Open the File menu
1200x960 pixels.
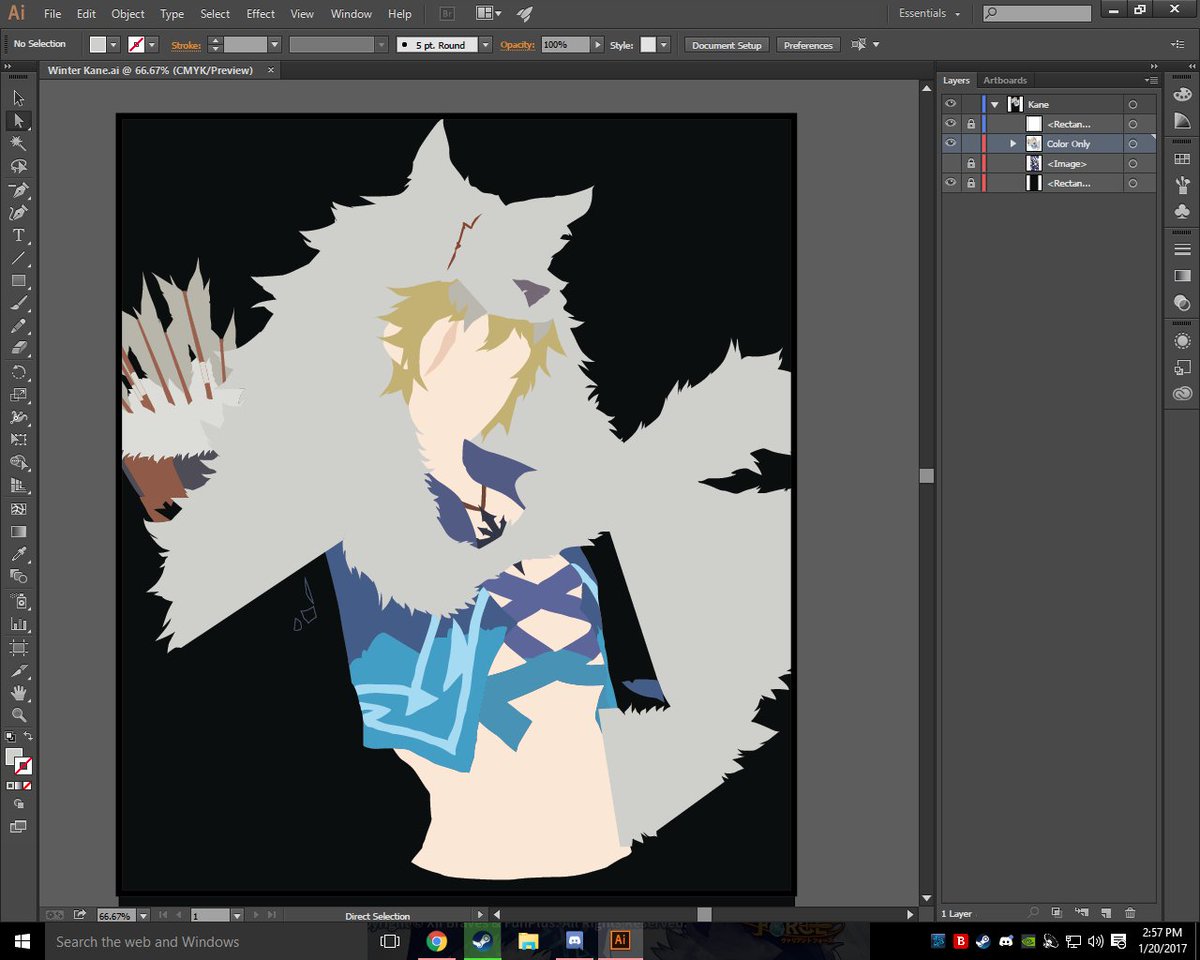(52, 14)
